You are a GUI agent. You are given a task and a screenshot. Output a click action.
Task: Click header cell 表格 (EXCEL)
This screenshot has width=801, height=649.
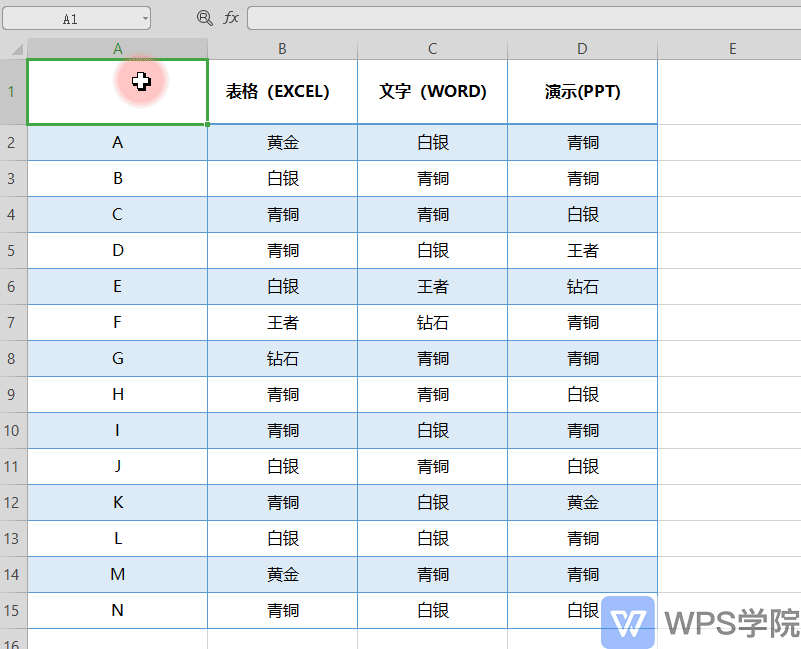click(x=282, y=92)
